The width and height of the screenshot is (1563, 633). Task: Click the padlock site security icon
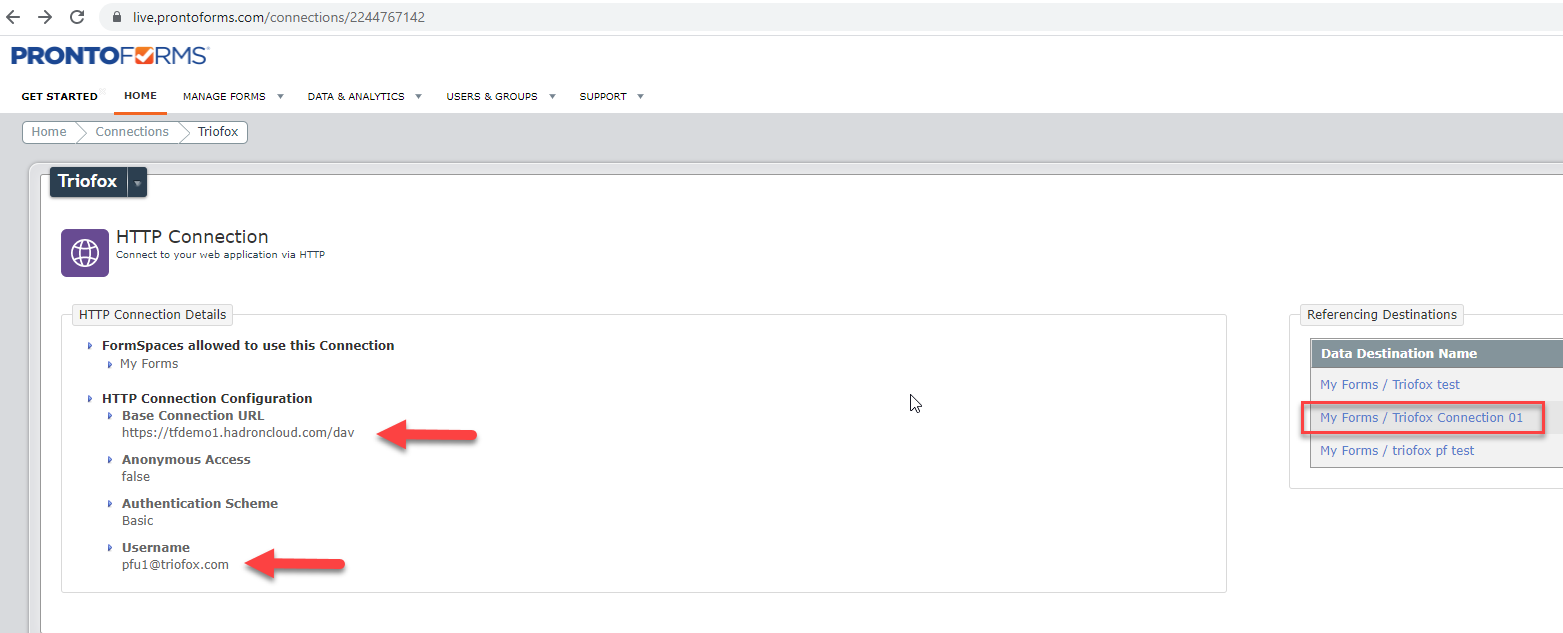pyautogui.click(x=117, y=17)
